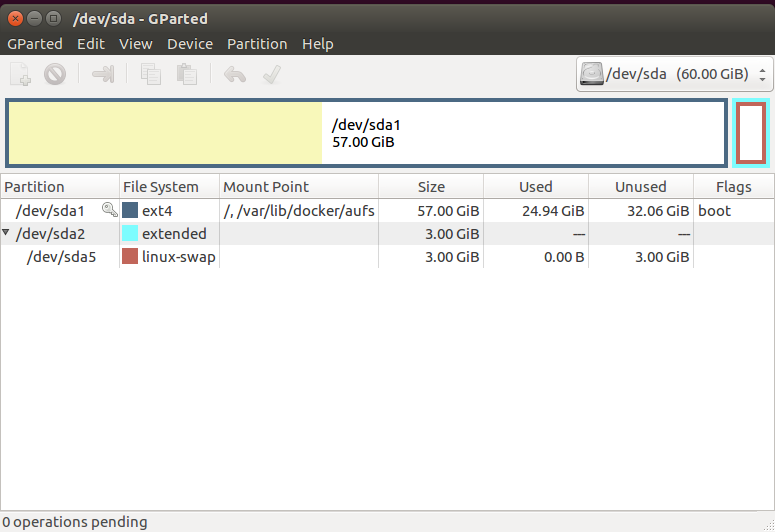Screen dimensions: 775x532
Task: Click the File System column header
Action: 170,186
